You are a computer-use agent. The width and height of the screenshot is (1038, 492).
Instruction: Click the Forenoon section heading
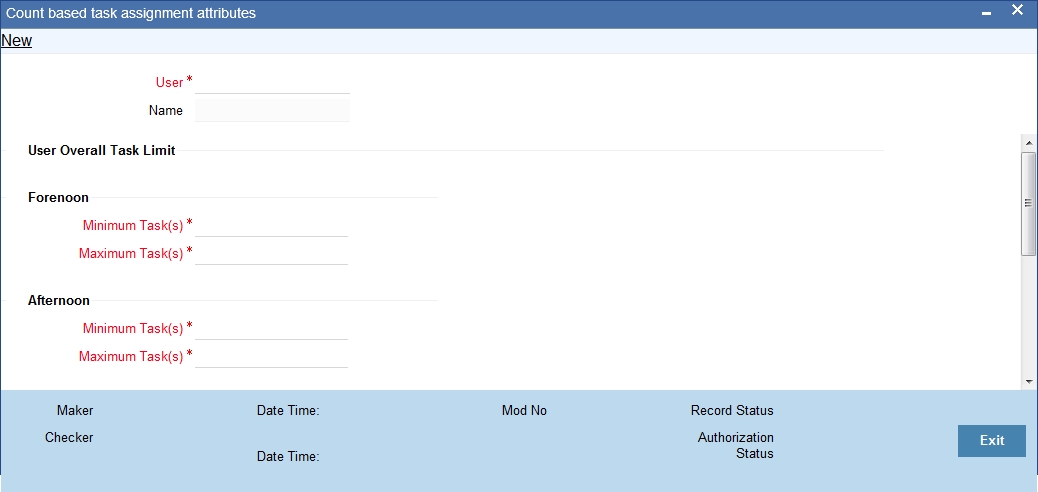tap(58, 197)
